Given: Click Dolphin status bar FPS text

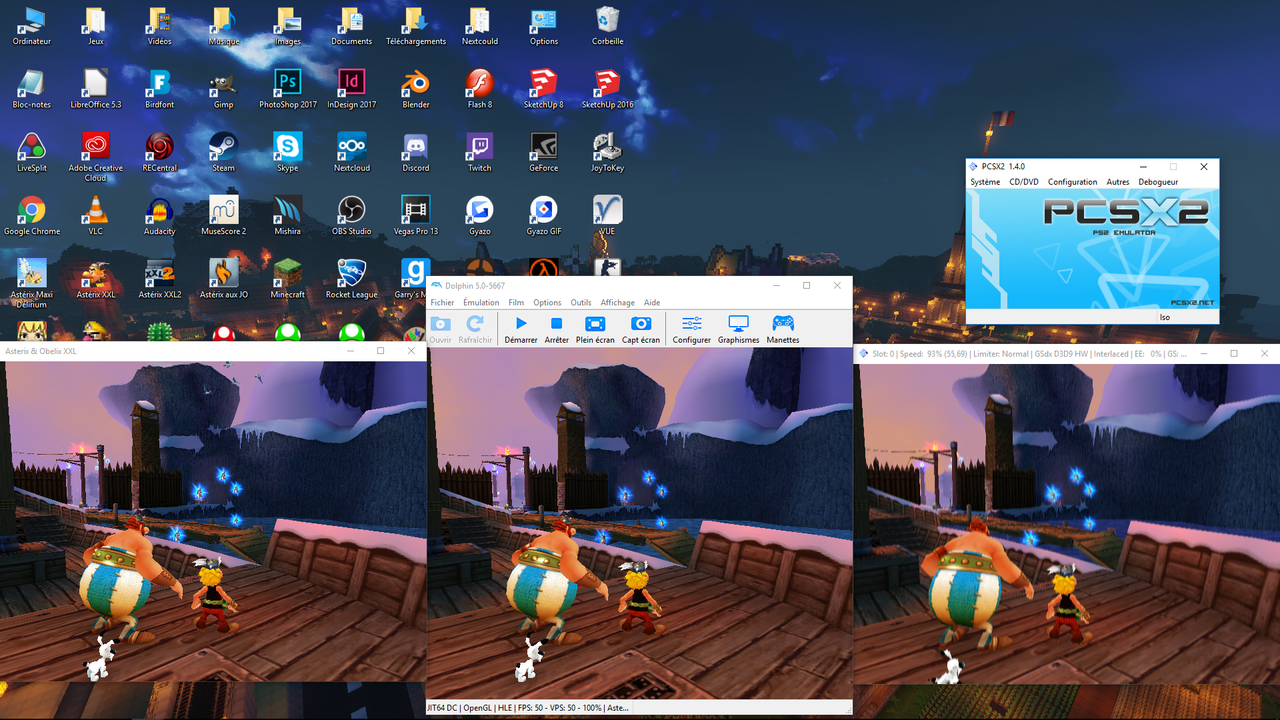Looking at the screenshot, I should pos(529,708).
